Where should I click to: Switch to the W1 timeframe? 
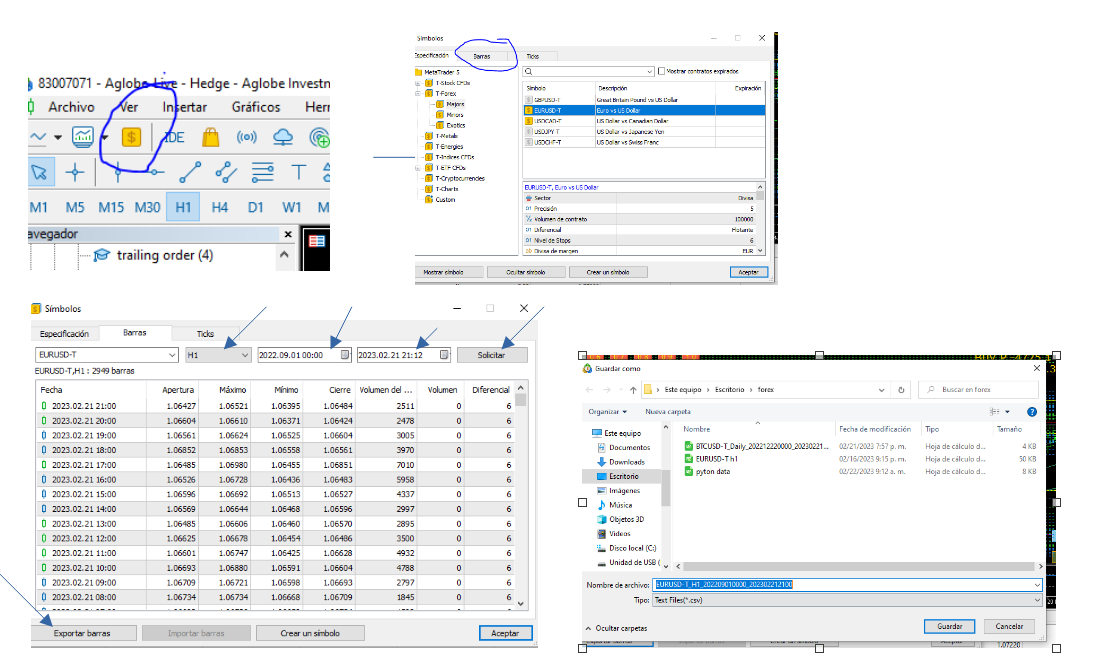291,208
